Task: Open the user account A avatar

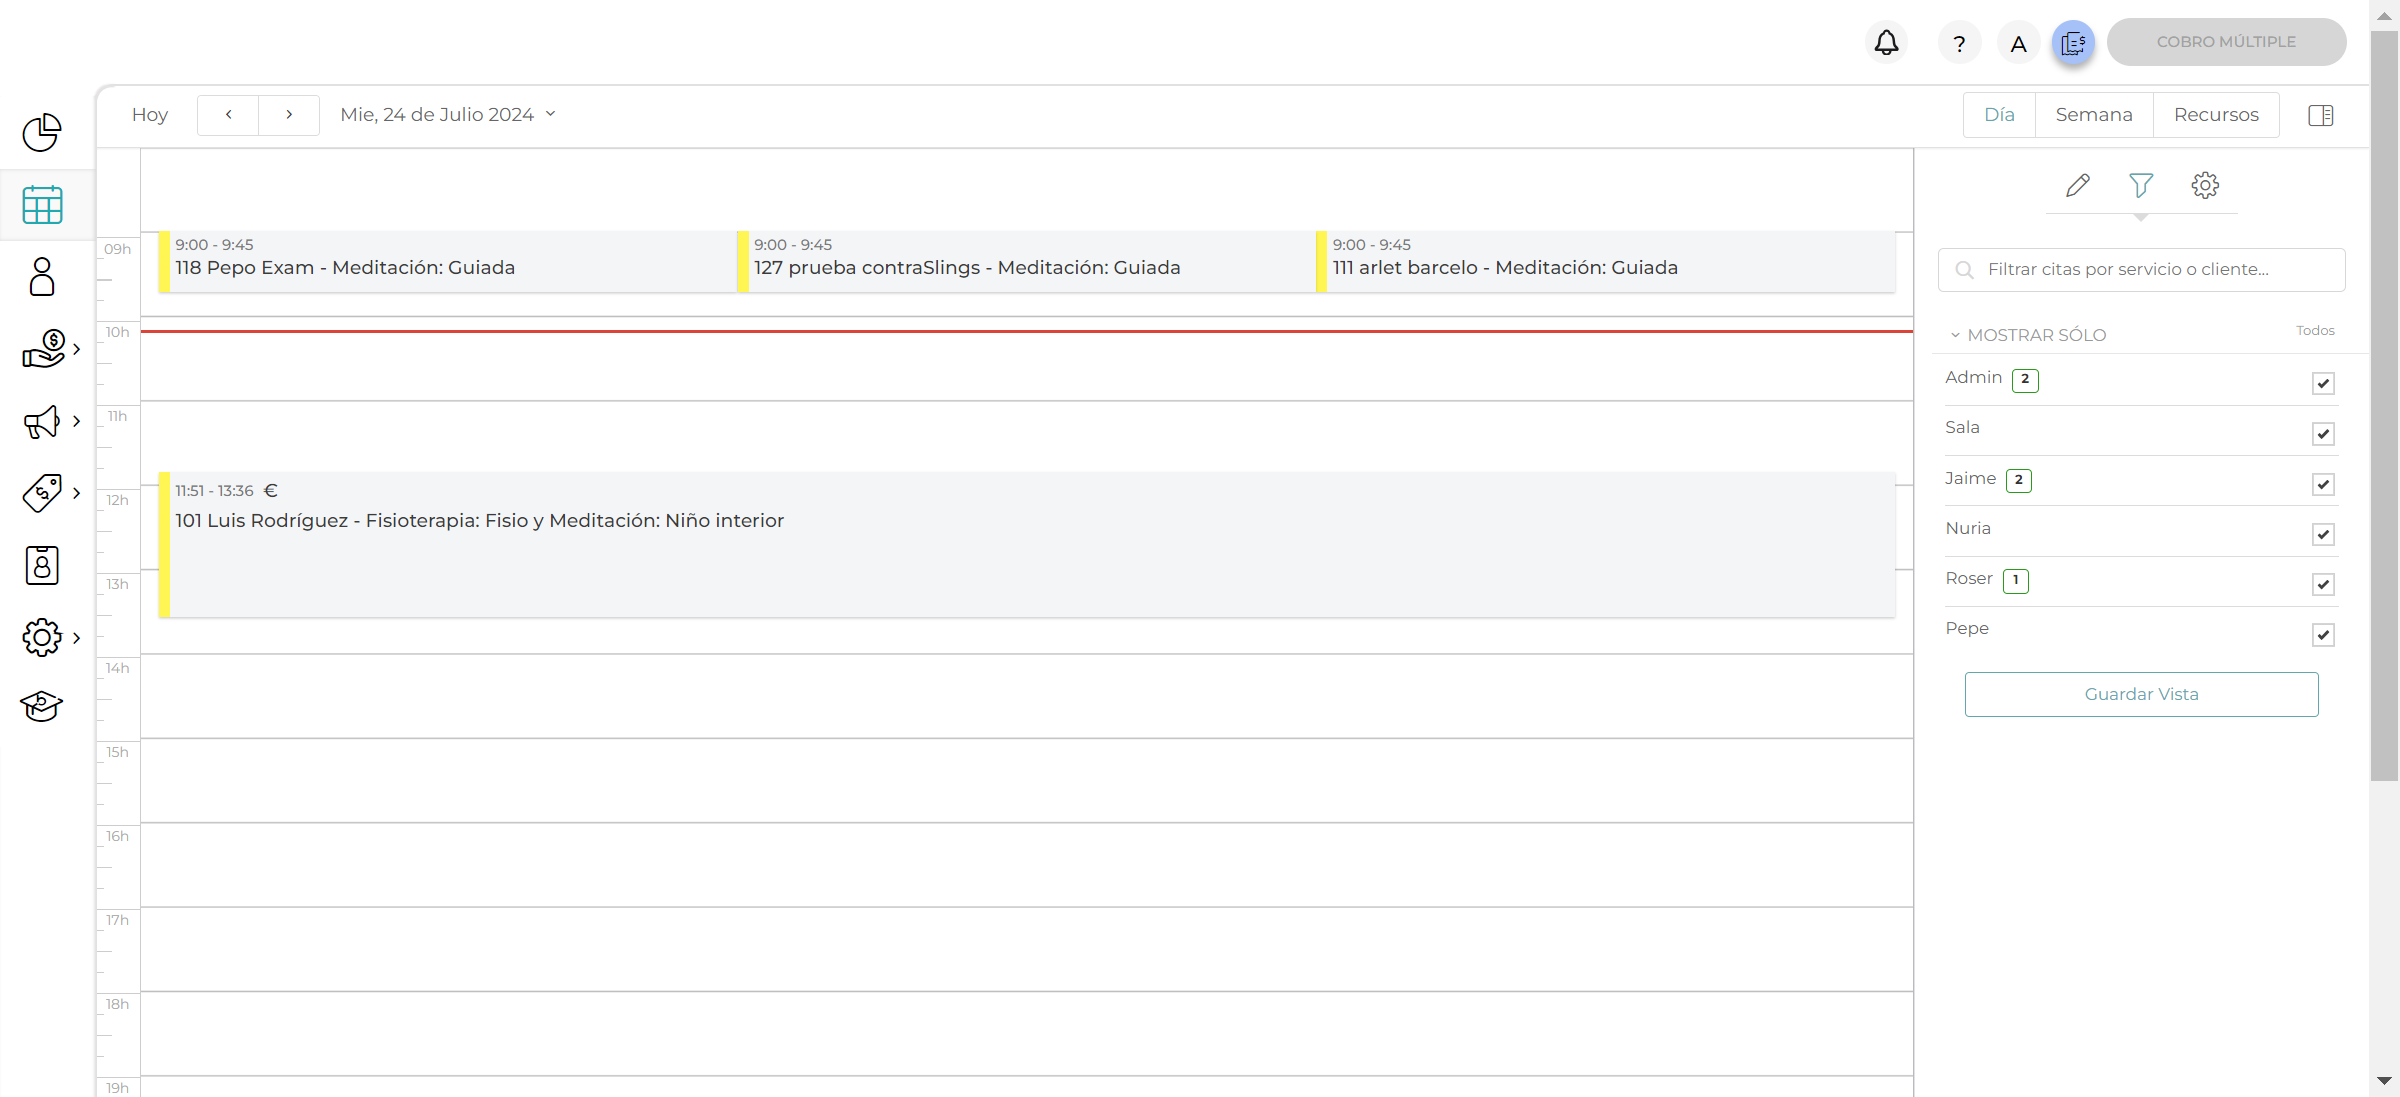Action: pos(2018,43)
